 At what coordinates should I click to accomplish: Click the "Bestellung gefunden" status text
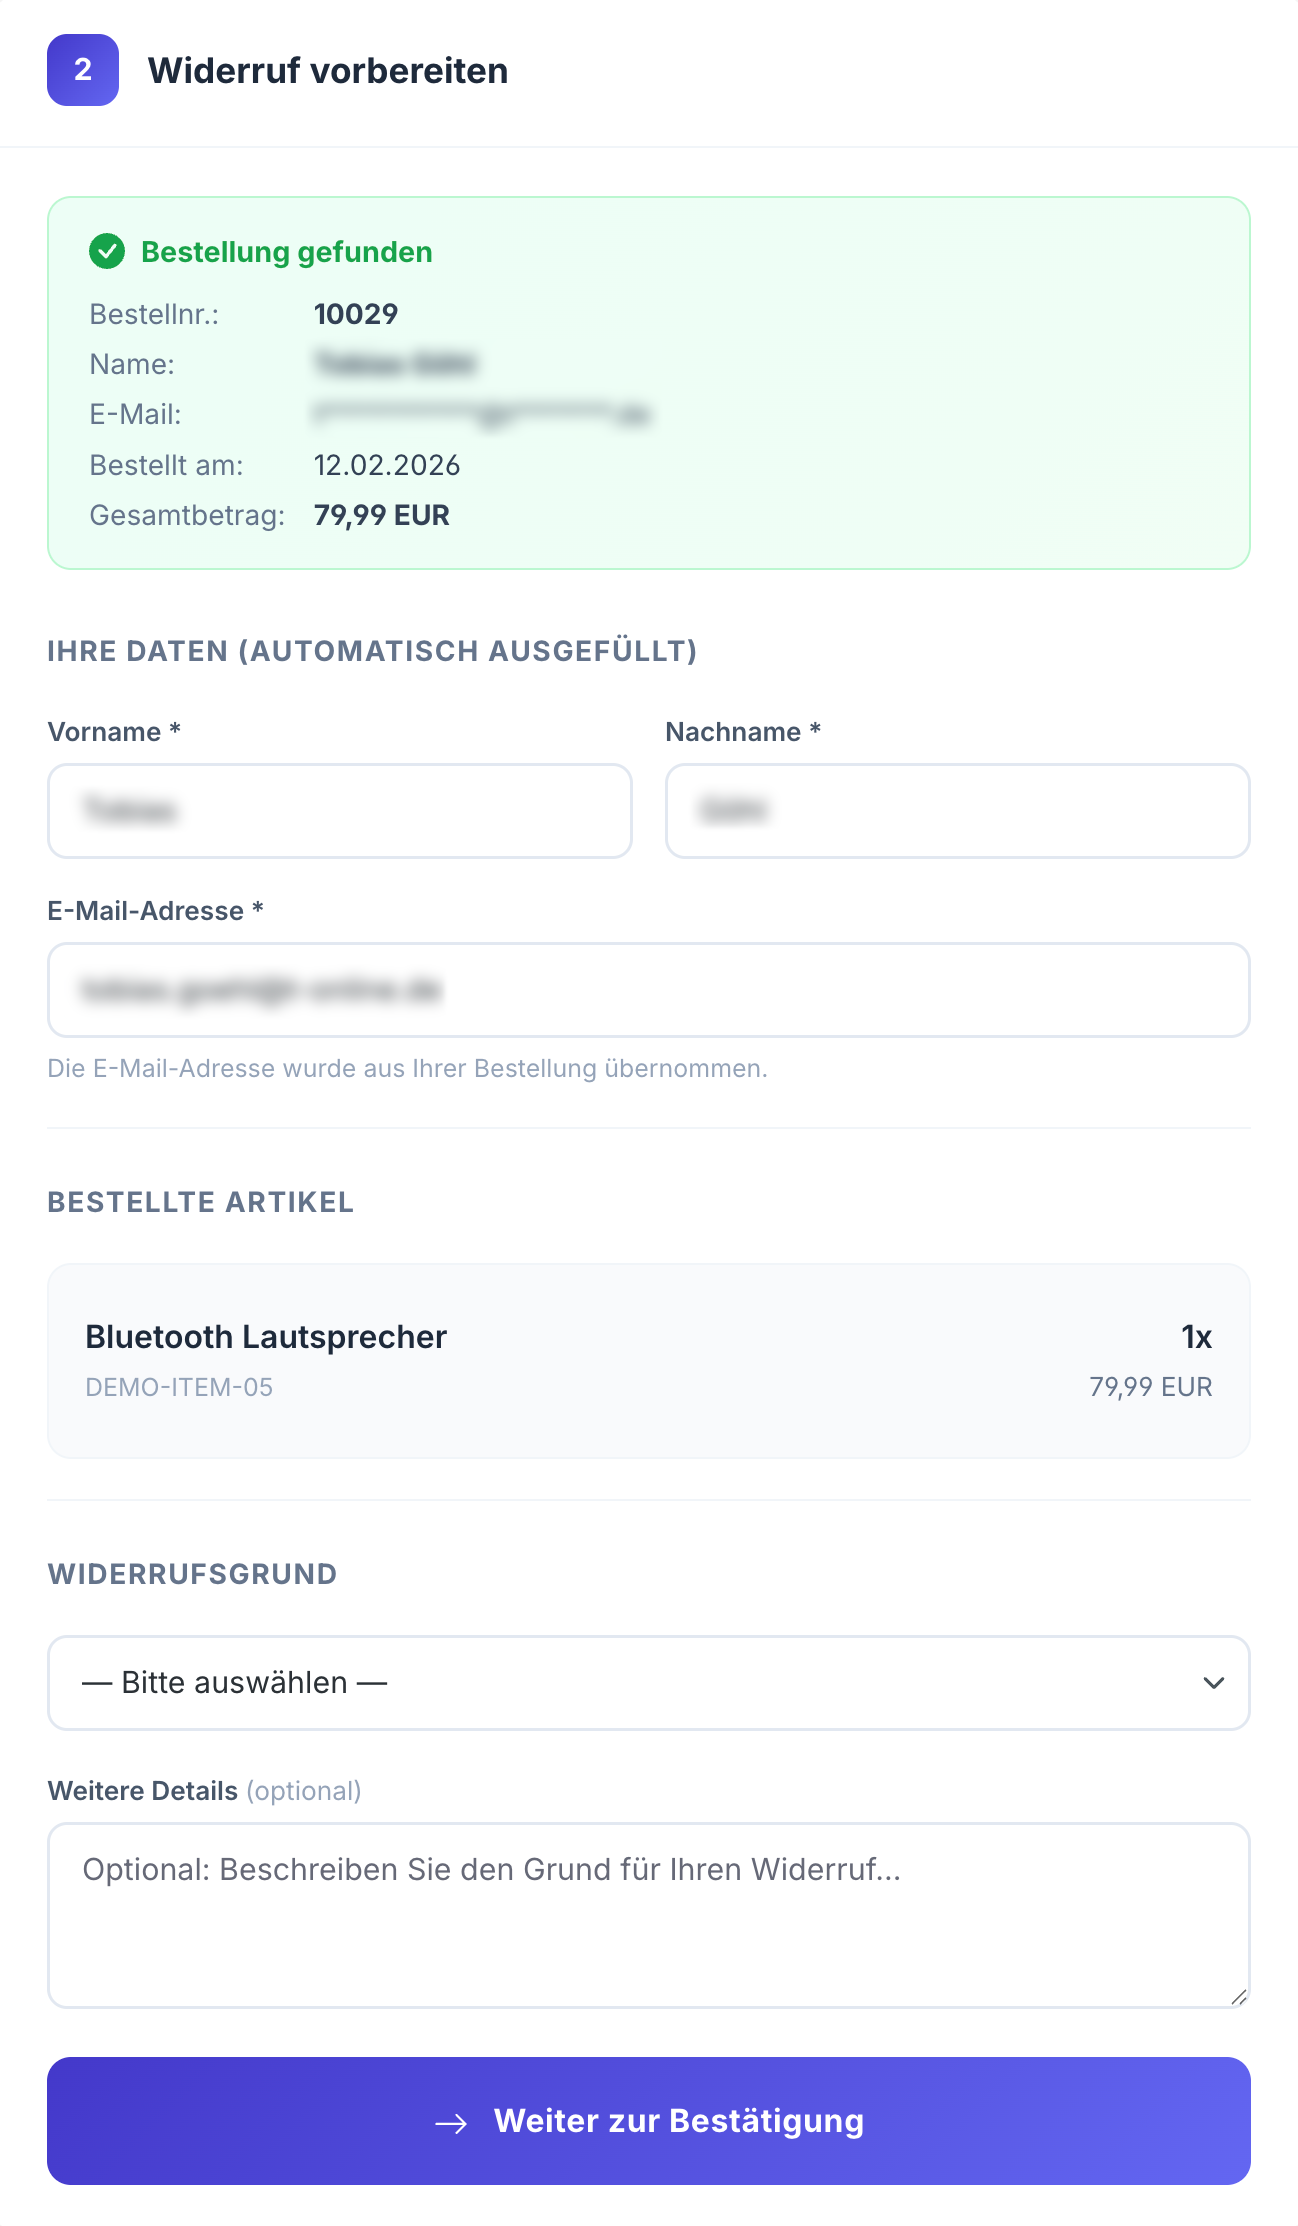pyautogui.click(x=287, y=252)
